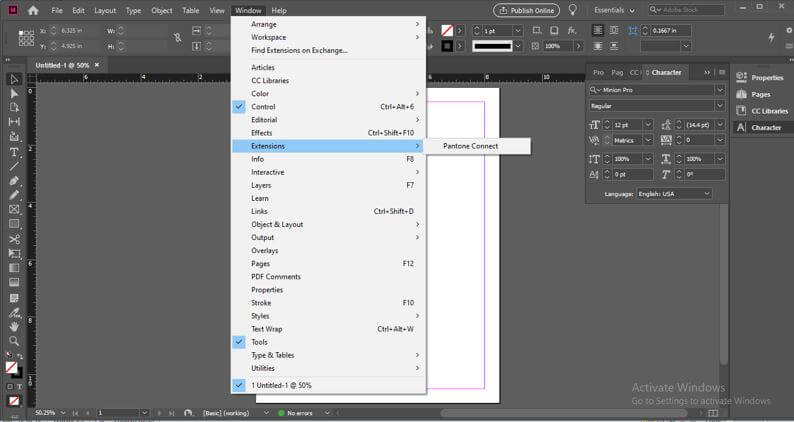Screen dimensions: 794x422
Task: Open the Layout menu
Action: pos(105,10)
